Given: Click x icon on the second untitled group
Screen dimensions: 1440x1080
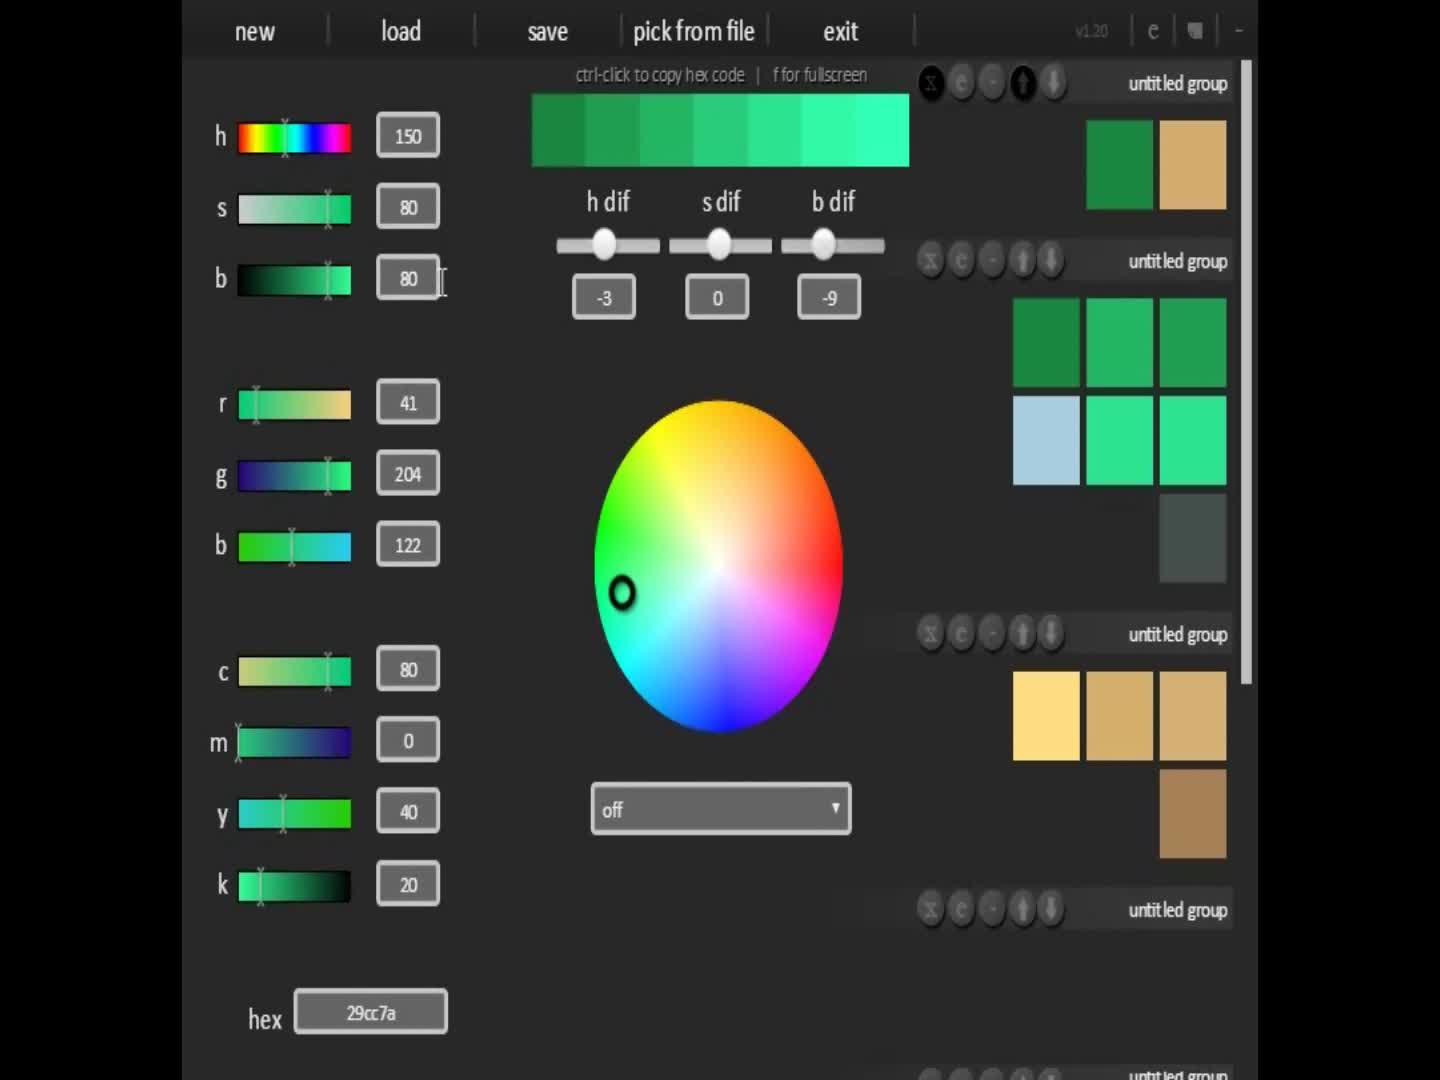Looking at the screenshot, I should pyautogui.click(x=931, y=261).
